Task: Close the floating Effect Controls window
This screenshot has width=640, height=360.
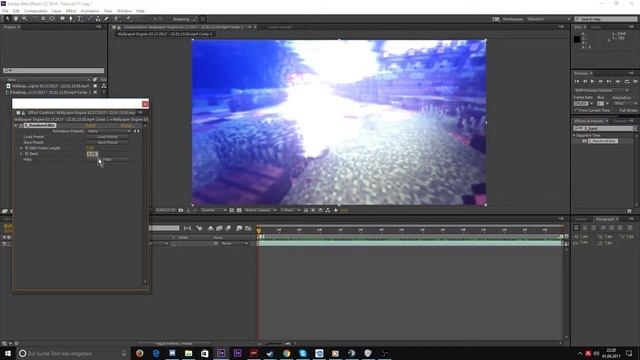Action: pos(145,104)
